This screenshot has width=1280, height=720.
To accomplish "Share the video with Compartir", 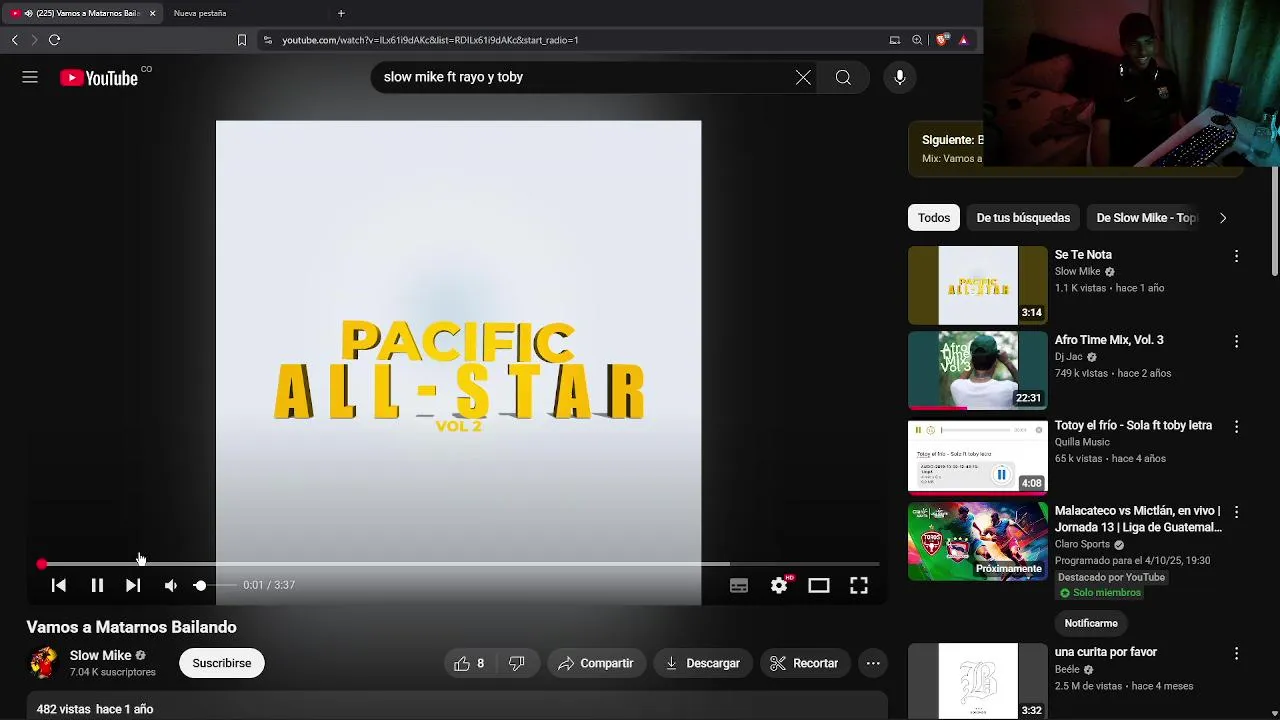I will coord(596,663).
